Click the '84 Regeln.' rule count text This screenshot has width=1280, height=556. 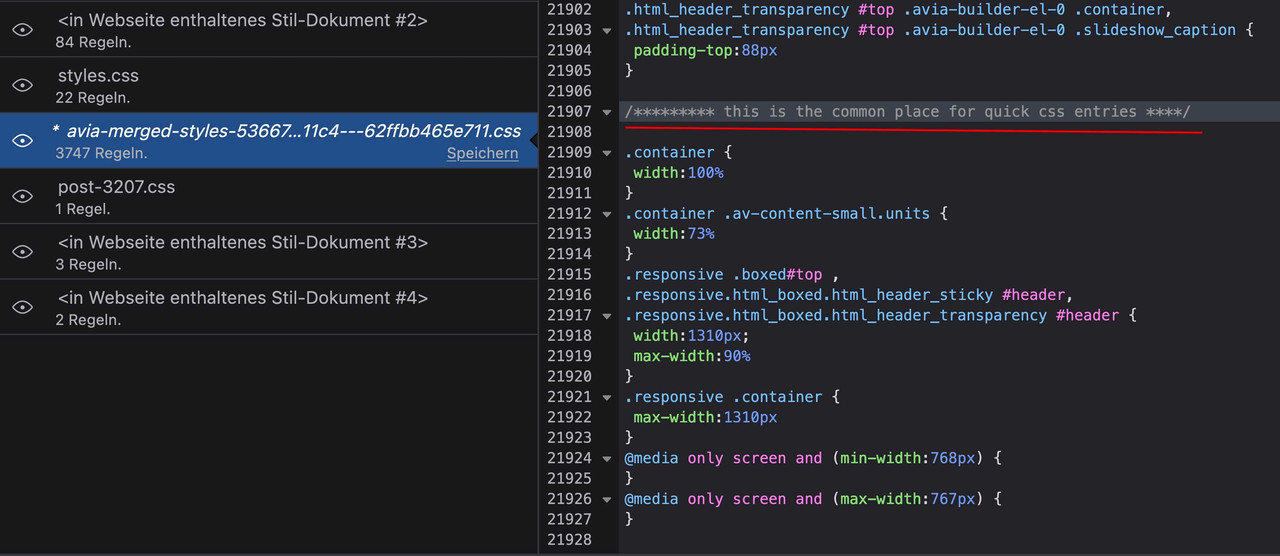[93, 42]
